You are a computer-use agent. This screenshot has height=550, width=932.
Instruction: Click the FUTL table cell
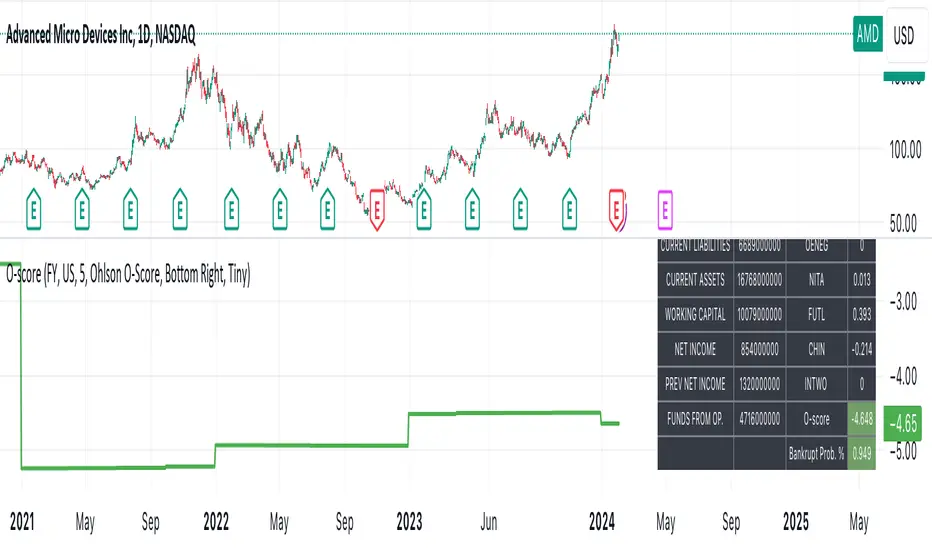816,314
